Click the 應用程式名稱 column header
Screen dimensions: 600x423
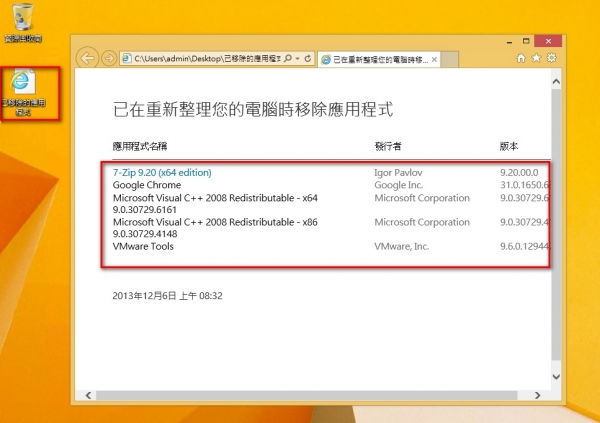click(x=140, y=146)
